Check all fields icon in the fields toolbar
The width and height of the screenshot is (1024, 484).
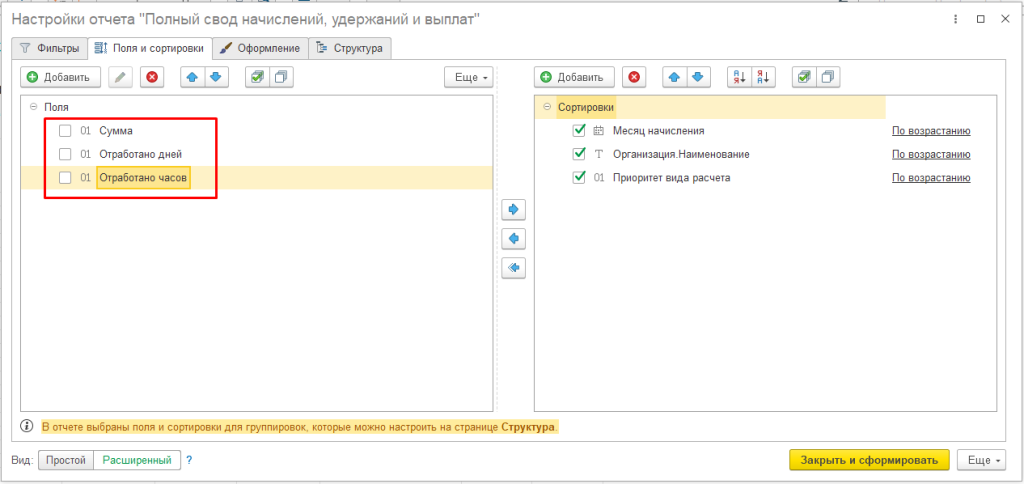coord(257,77)
